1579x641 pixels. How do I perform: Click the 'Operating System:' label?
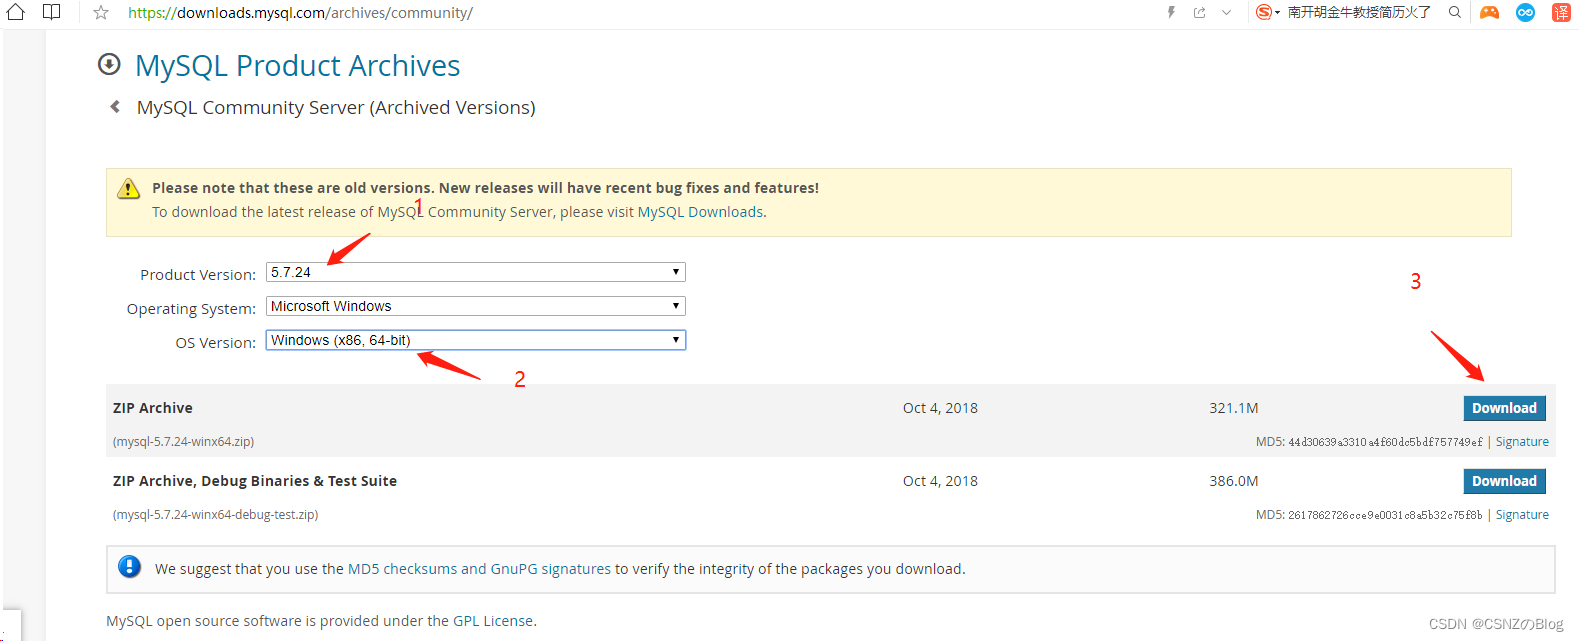[191, 309]
